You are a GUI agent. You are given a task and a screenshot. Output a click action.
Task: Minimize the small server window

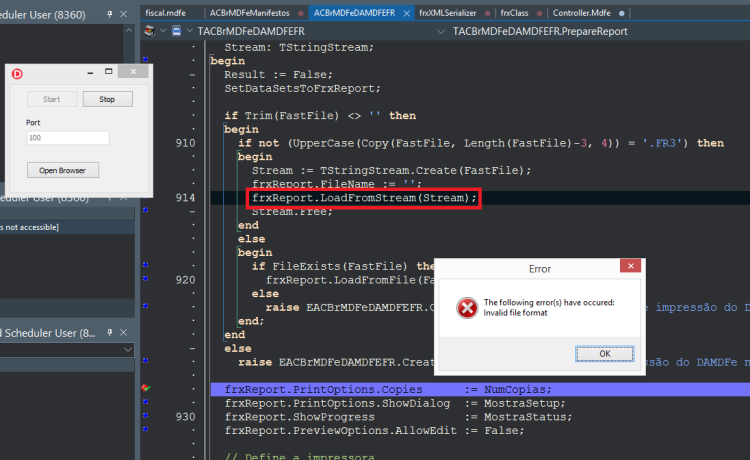pos(90,72)
